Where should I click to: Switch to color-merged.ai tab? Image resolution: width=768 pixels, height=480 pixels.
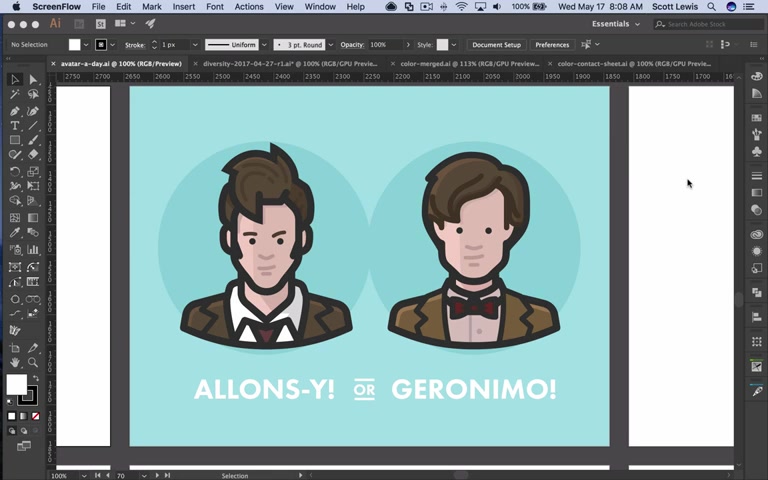click(x=470, y=64)
